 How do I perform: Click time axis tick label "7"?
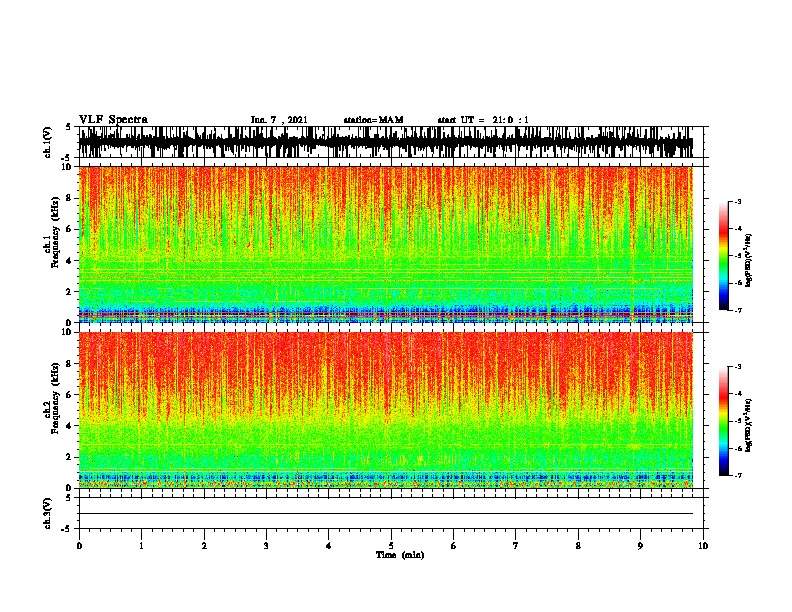pos(516,546)
